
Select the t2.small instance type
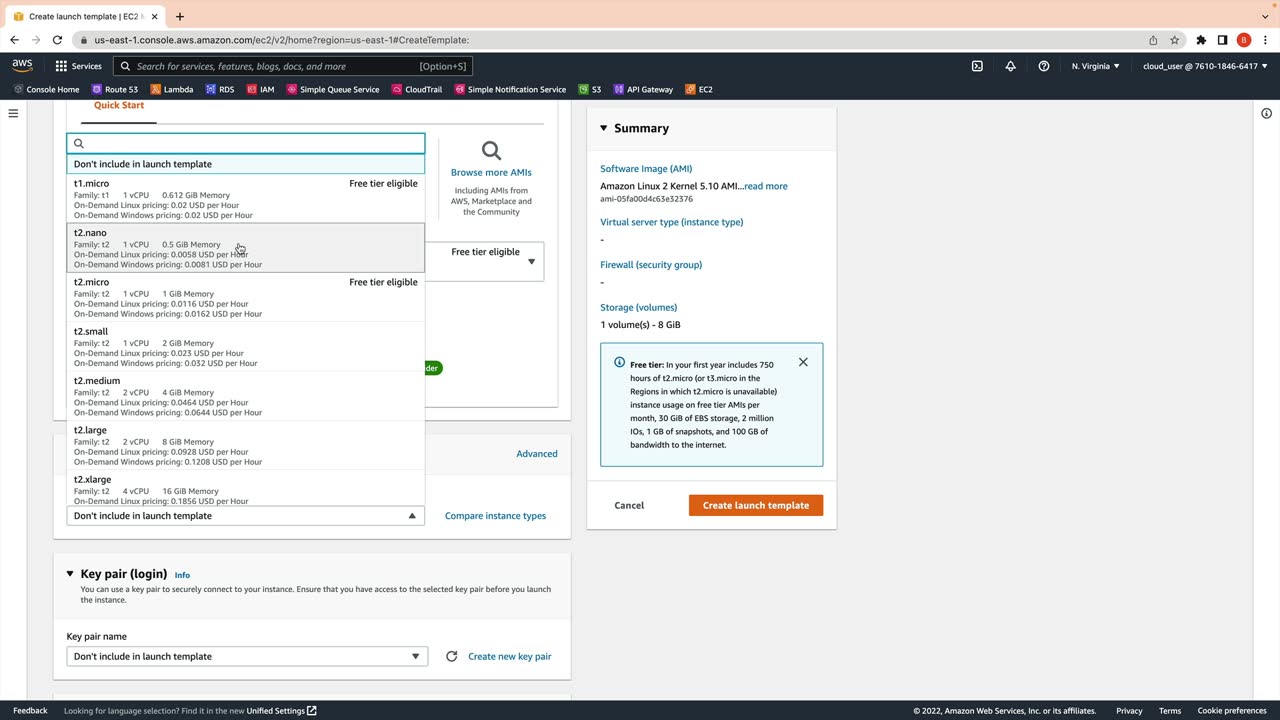pyautogui.click(x=246, y=346)
